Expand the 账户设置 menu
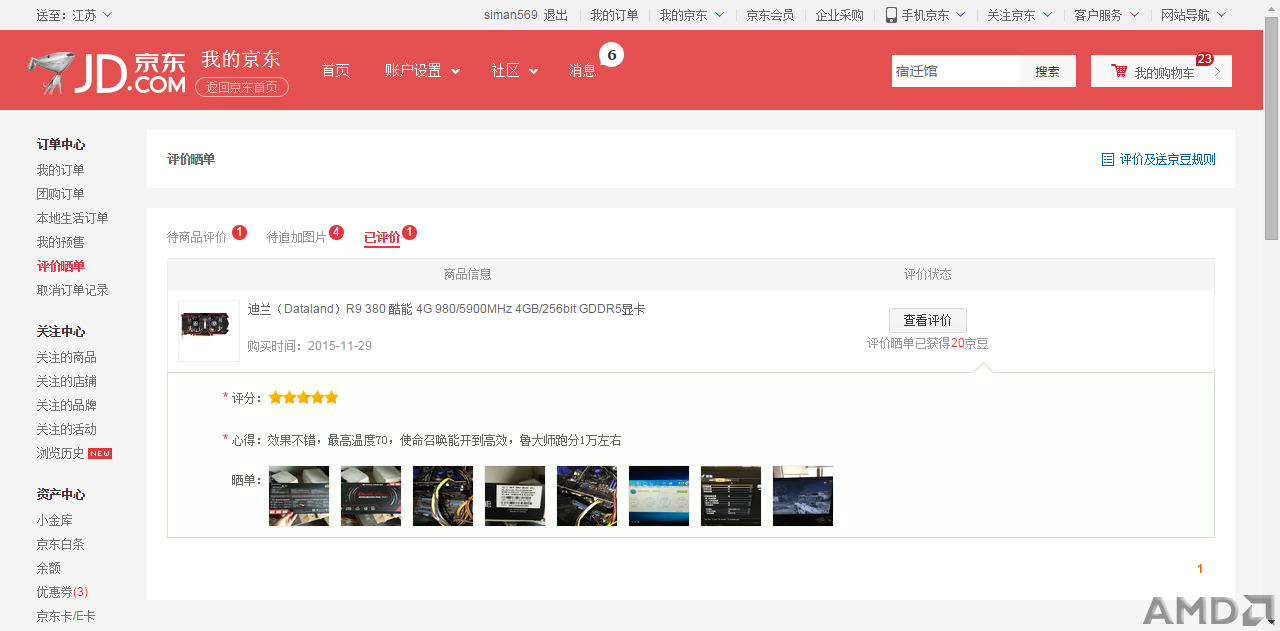This screenshot has height=631, width=1280. [x=422, y=70]
